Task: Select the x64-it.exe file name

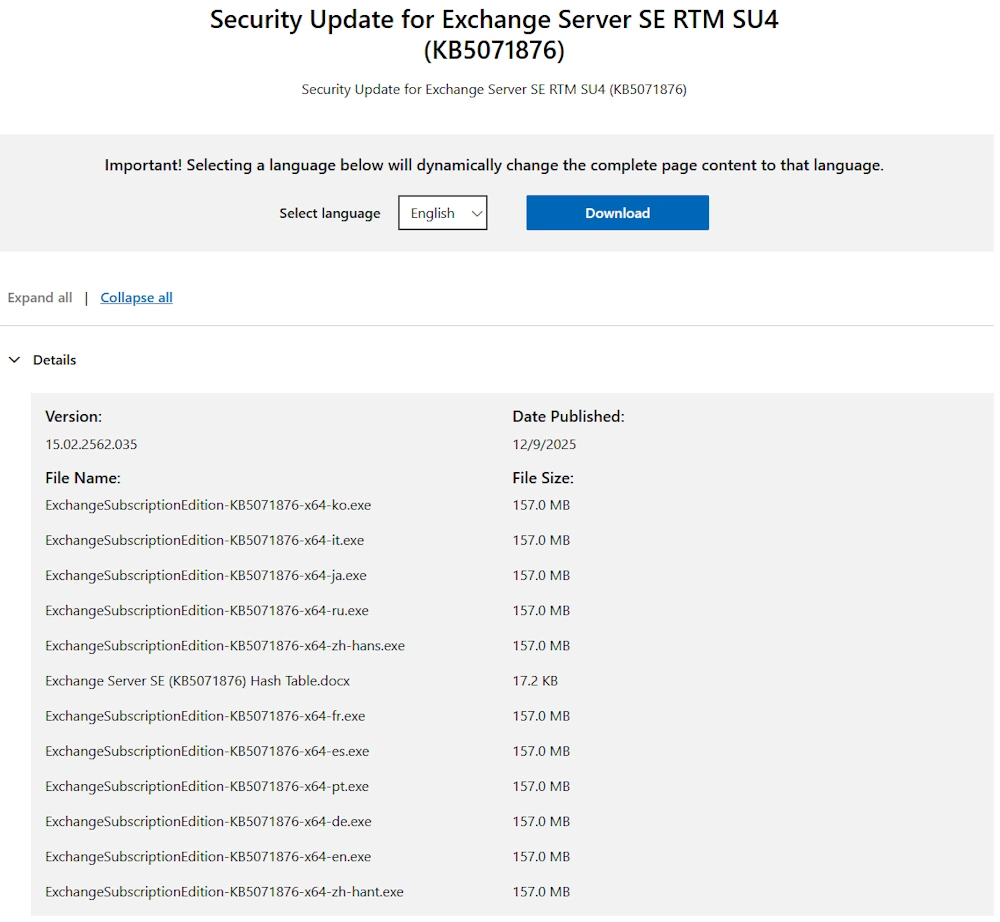Action: point(204,540)
